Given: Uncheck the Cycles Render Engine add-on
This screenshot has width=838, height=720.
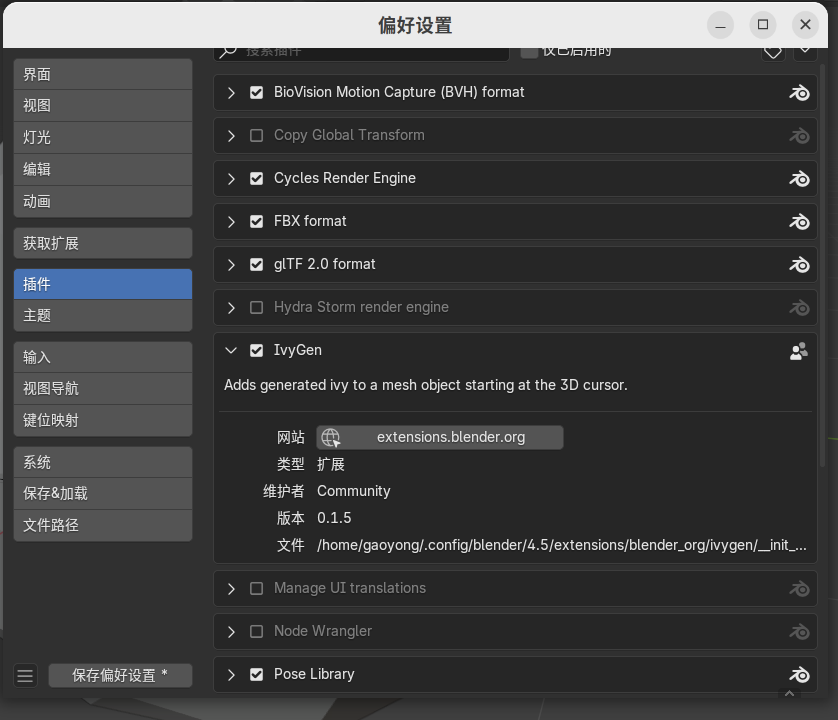Looking at the screenshot, I should coord(257,179).
